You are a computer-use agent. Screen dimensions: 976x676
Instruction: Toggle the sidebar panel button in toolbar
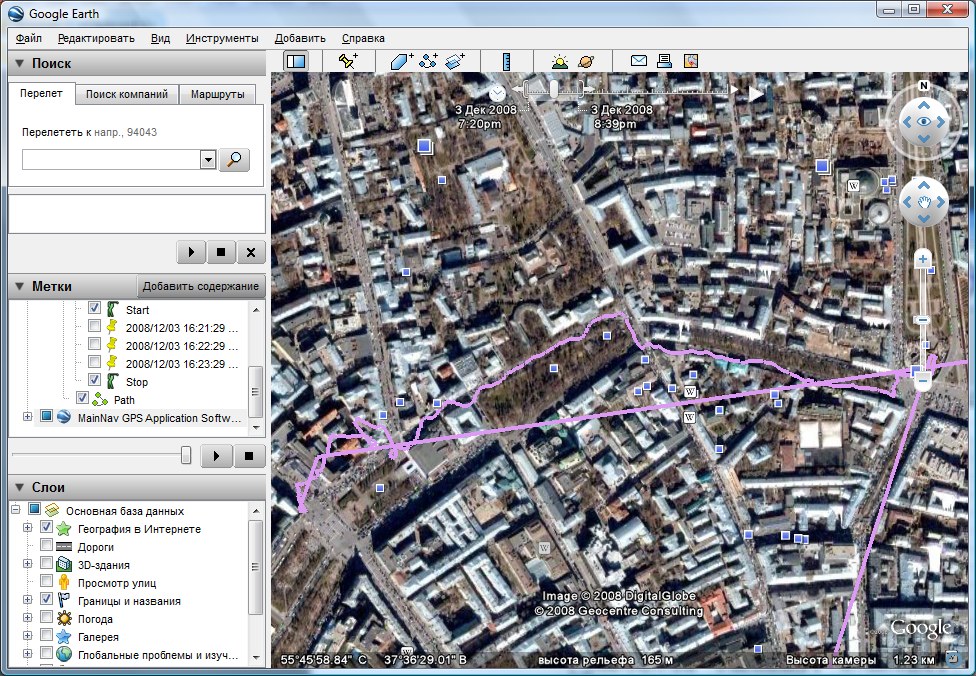tap(296, 61)
